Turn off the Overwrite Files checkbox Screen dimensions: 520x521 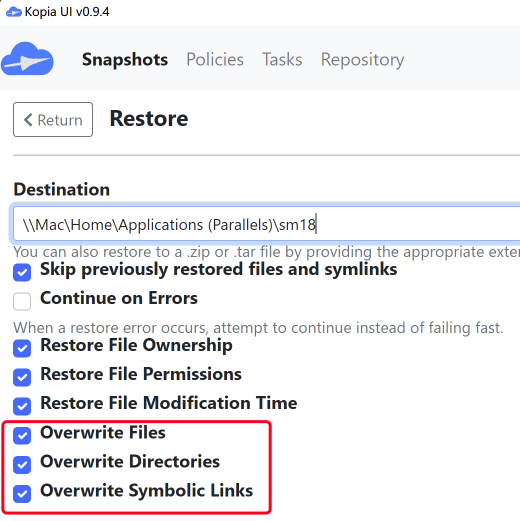pyautogui.click(x=22, y=436)
